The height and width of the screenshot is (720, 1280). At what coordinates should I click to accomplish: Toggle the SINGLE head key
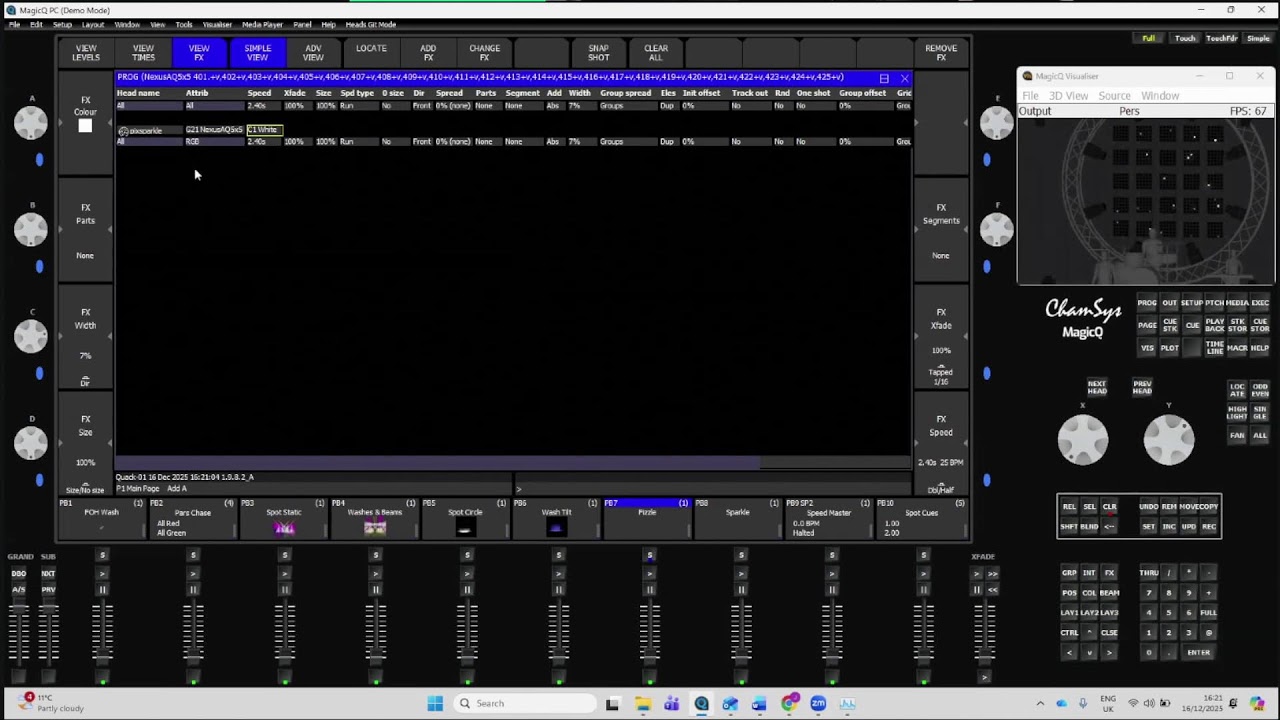pyautogui.click(x=1260, y=412)
